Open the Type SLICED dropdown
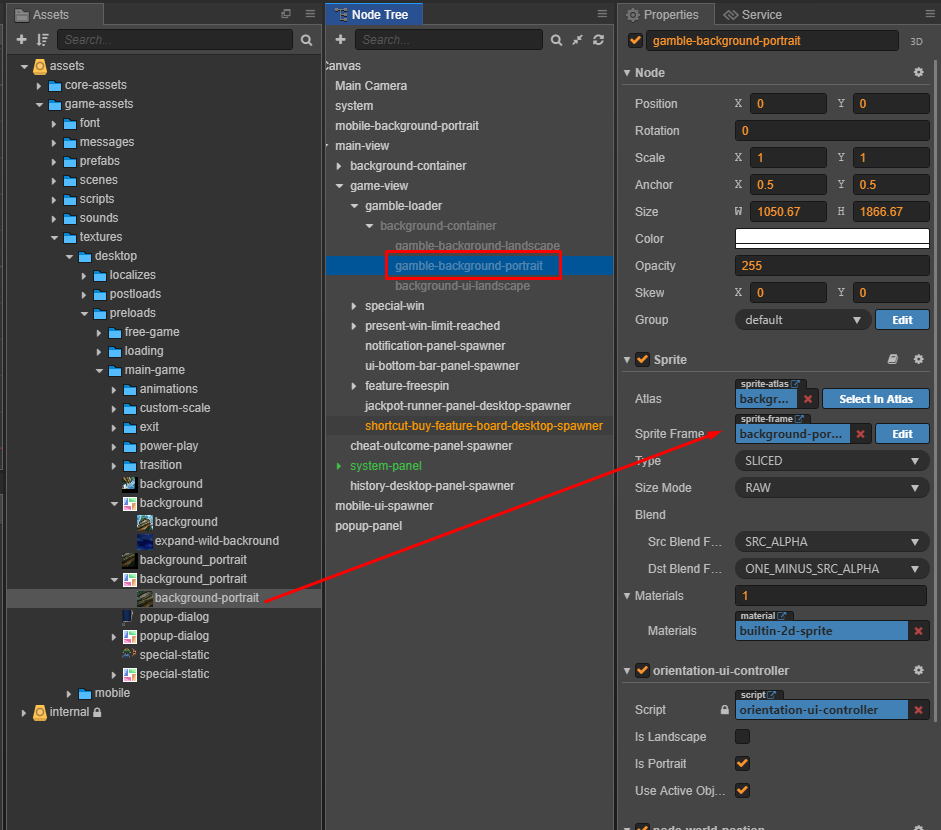 (x=832, y=461)
